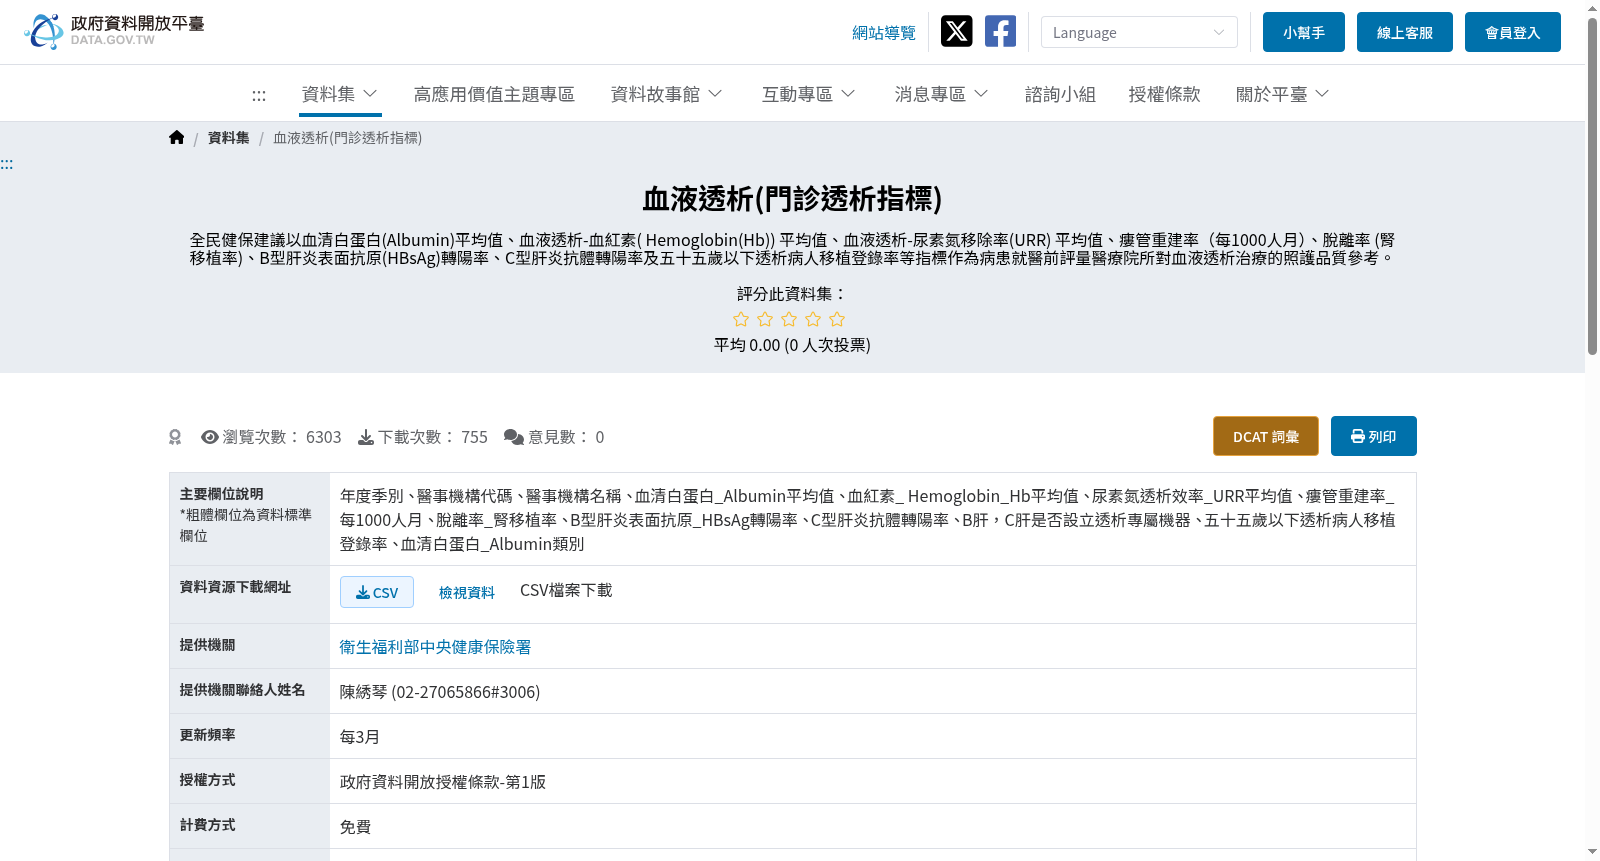Go to home via breadcrumb house icon
The image size is (1600, 861).
pyautogui.click(x=177, y=138)
